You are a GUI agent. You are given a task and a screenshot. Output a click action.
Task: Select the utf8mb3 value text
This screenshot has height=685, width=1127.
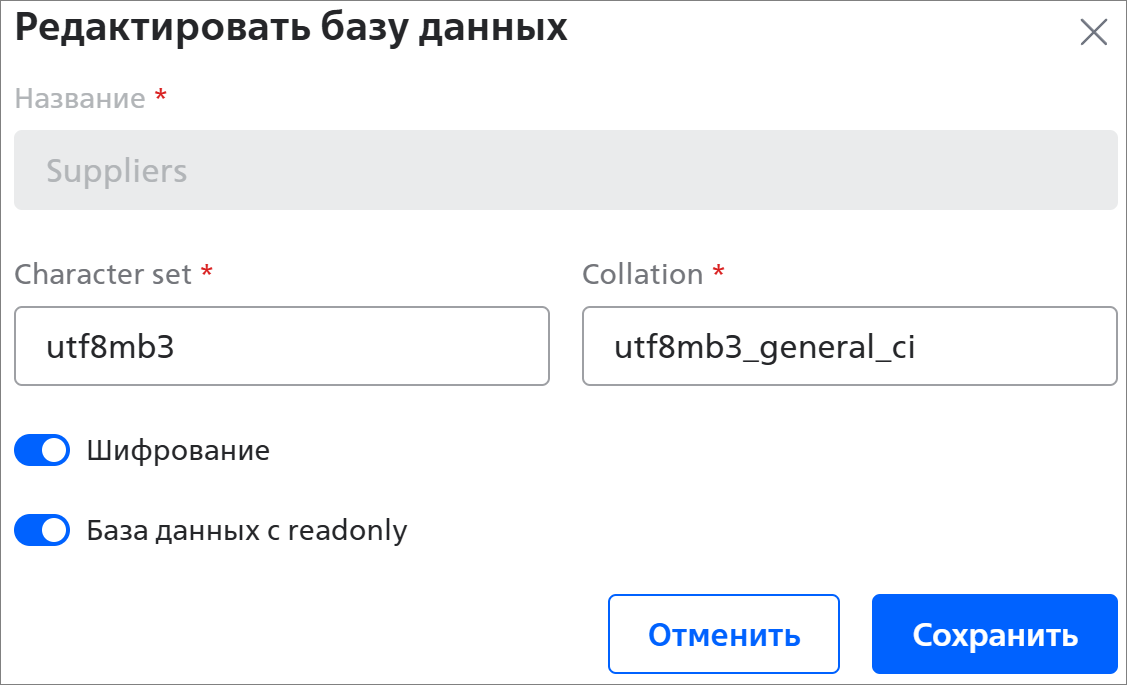[x=110, y=347]
